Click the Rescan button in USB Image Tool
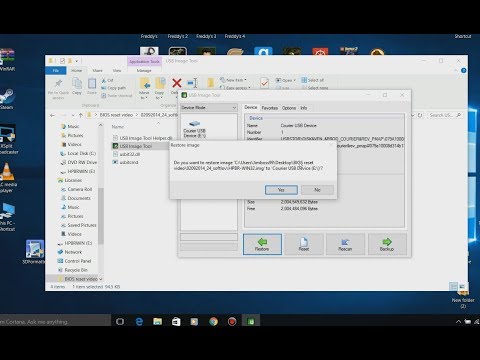This screenshot has height=360, width=480. coord(345,244)
